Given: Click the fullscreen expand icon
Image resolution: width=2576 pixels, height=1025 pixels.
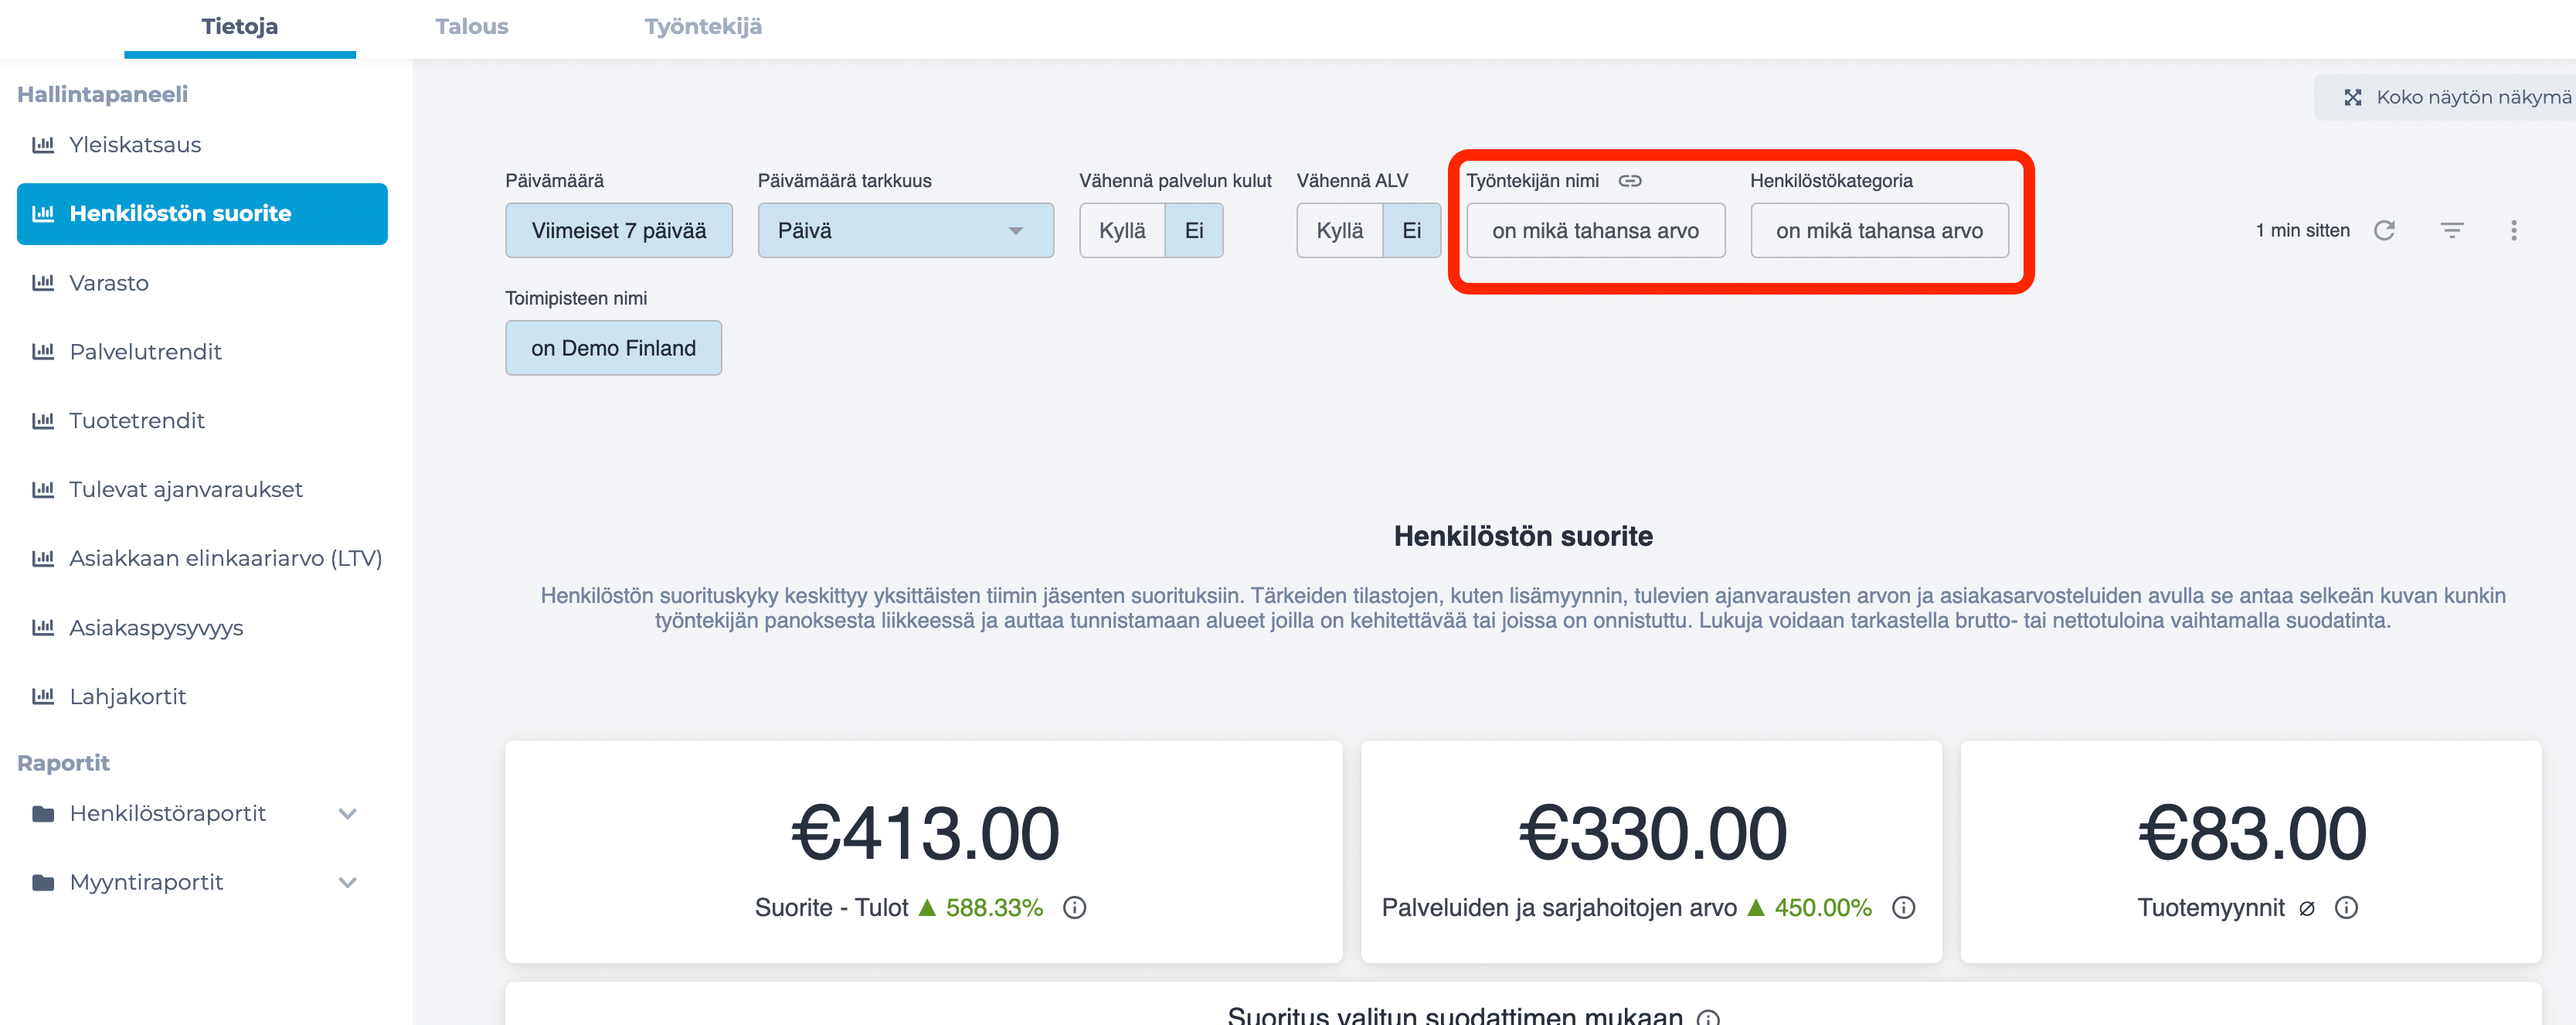Looking at the screenshot, I should click(x=2352, y=97).
